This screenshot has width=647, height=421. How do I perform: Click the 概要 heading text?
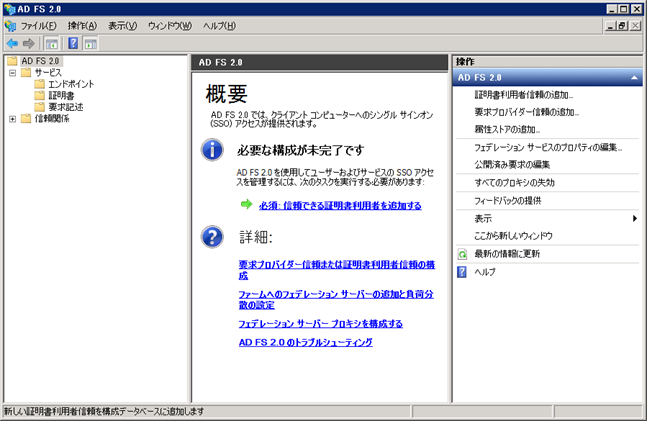tap(227, 94)
